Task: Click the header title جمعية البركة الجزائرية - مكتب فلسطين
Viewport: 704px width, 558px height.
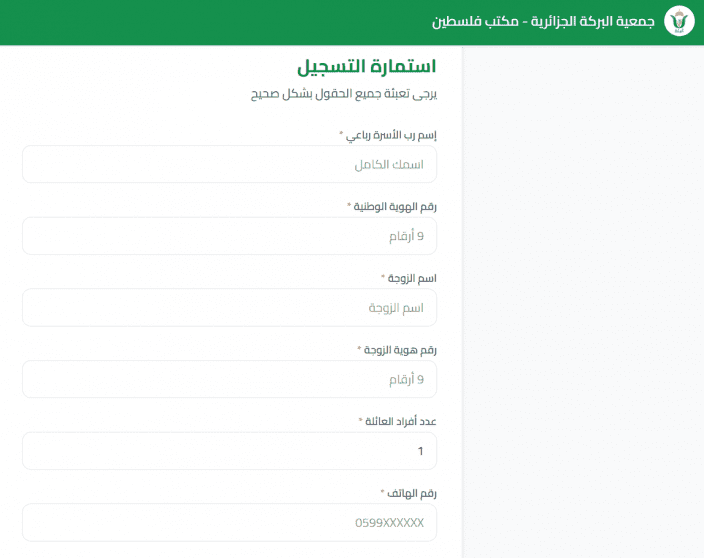Action: [x=543, y=21]
